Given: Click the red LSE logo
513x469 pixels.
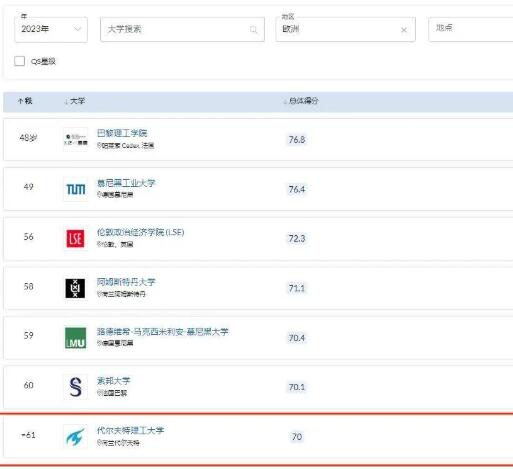Looking at the screenshot, I should tap(76, 239).
